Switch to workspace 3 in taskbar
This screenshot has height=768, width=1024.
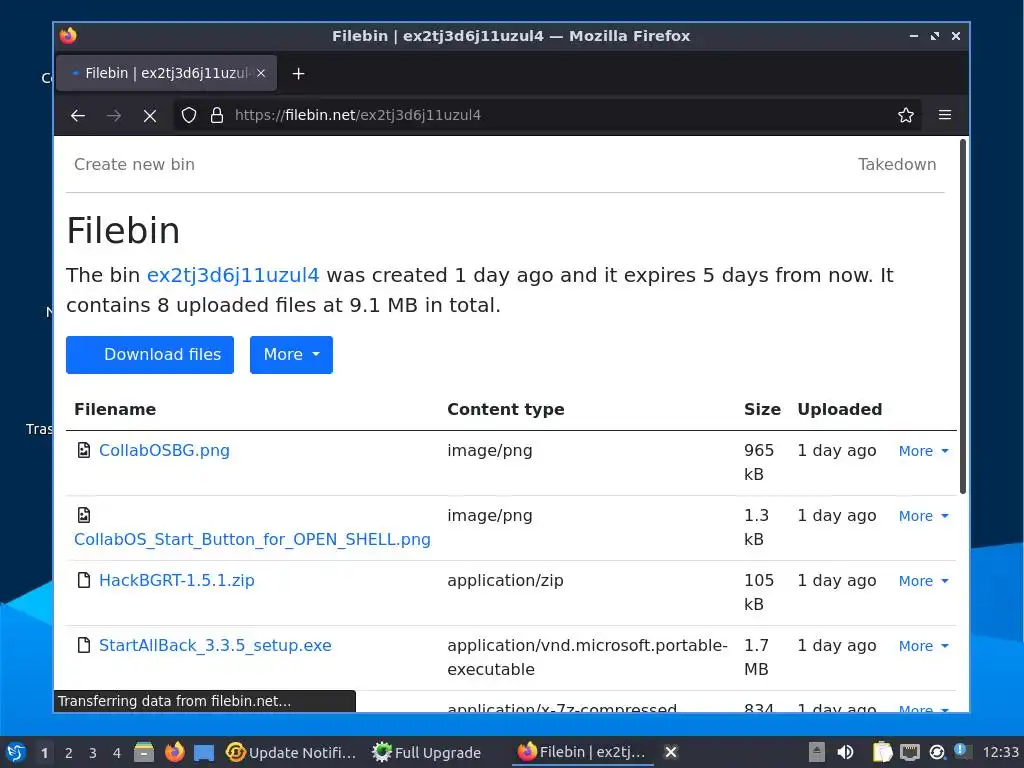(93, 753)
